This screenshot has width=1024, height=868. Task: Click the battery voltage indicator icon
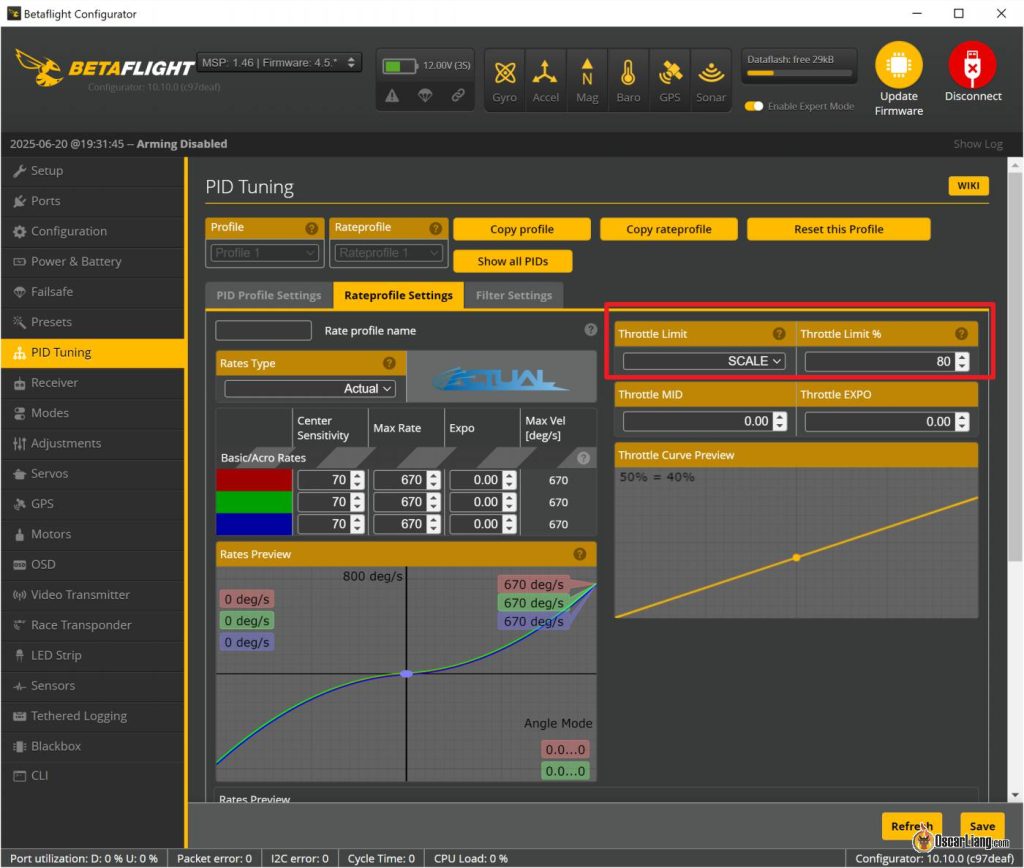click(x=400, y=66)
